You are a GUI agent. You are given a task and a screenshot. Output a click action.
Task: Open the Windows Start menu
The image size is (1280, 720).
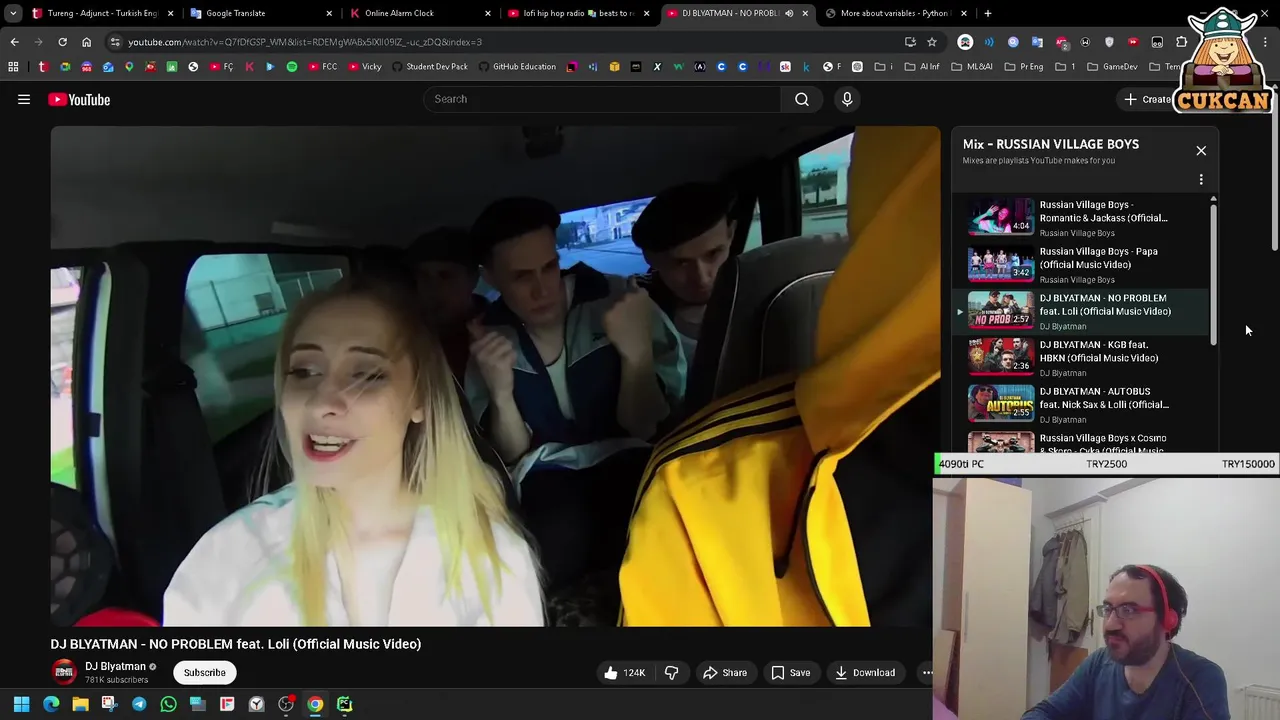(21, 704)
